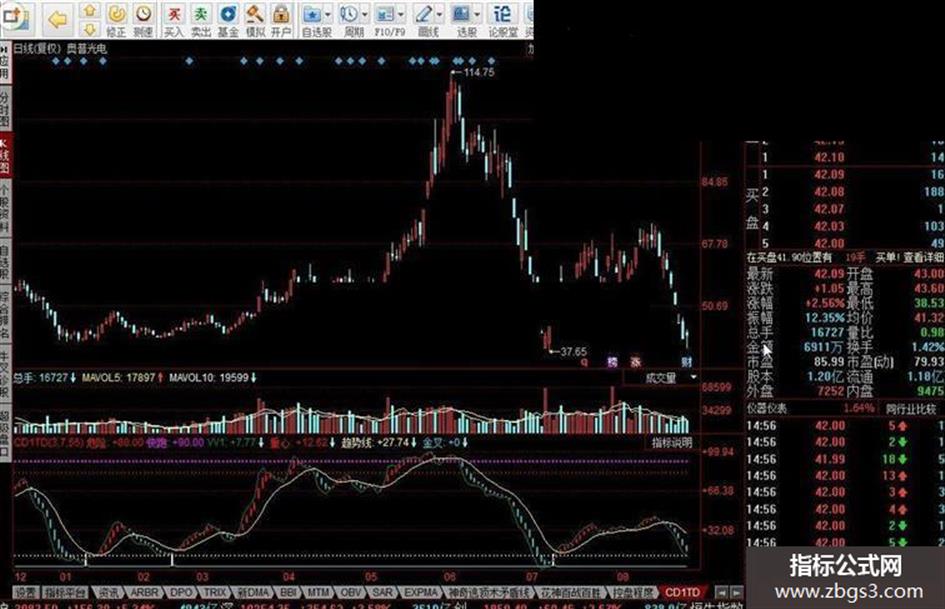Select the 新DMA indicator tab

(x=253, y=593)
